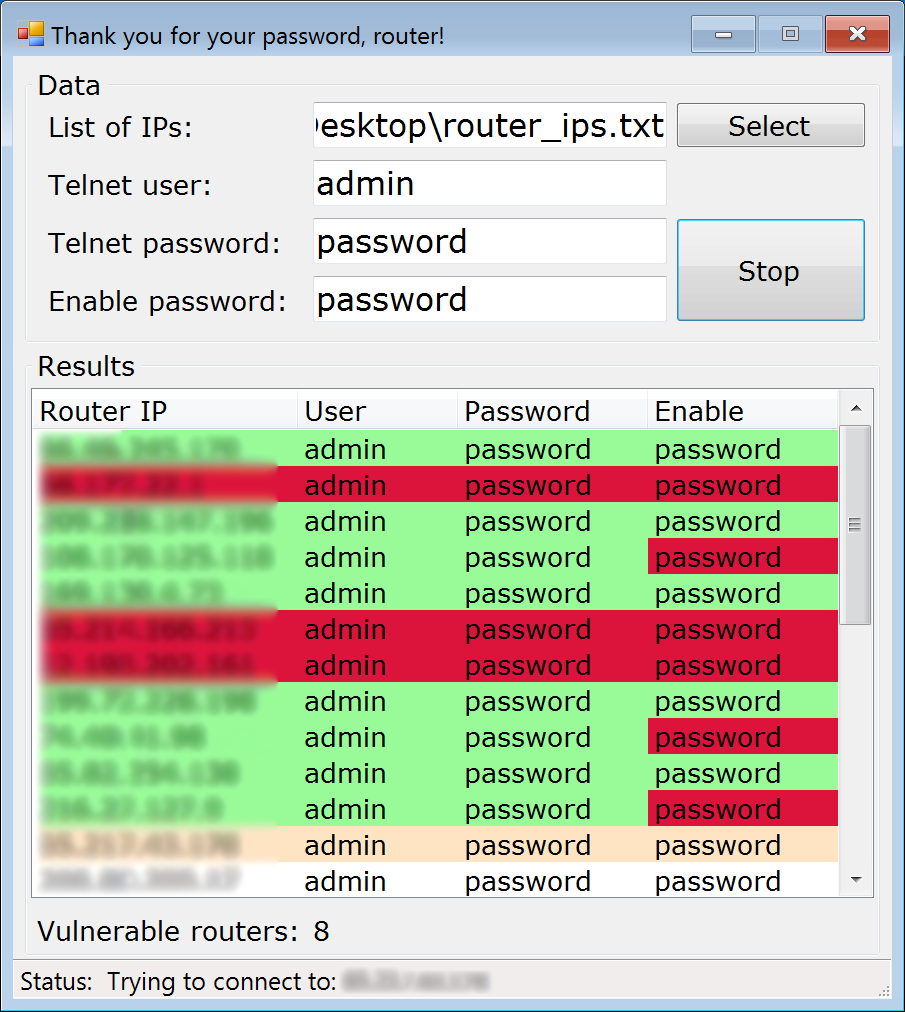
Task: Click the Password column header
Action: click(551, 411)
